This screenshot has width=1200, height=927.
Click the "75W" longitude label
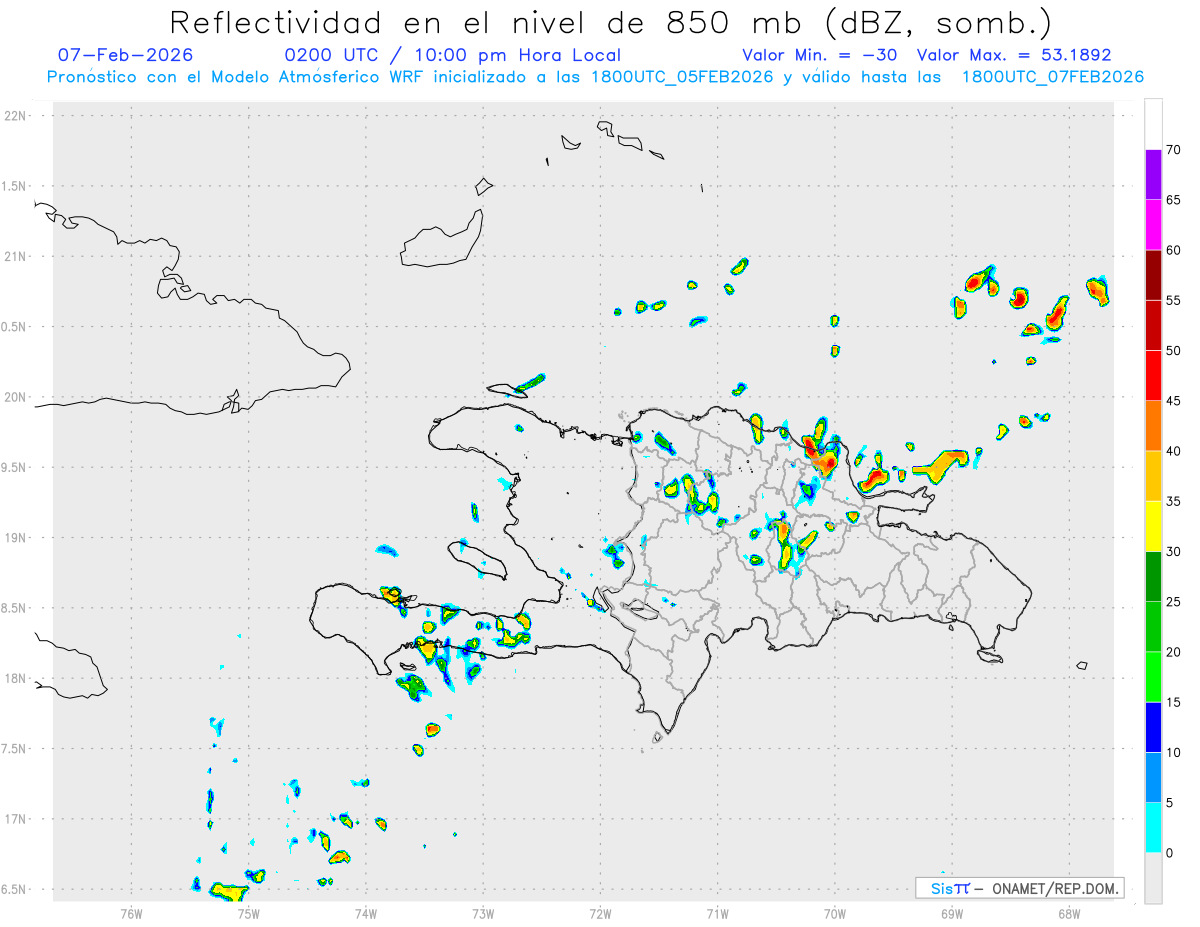tap(248, 912)
